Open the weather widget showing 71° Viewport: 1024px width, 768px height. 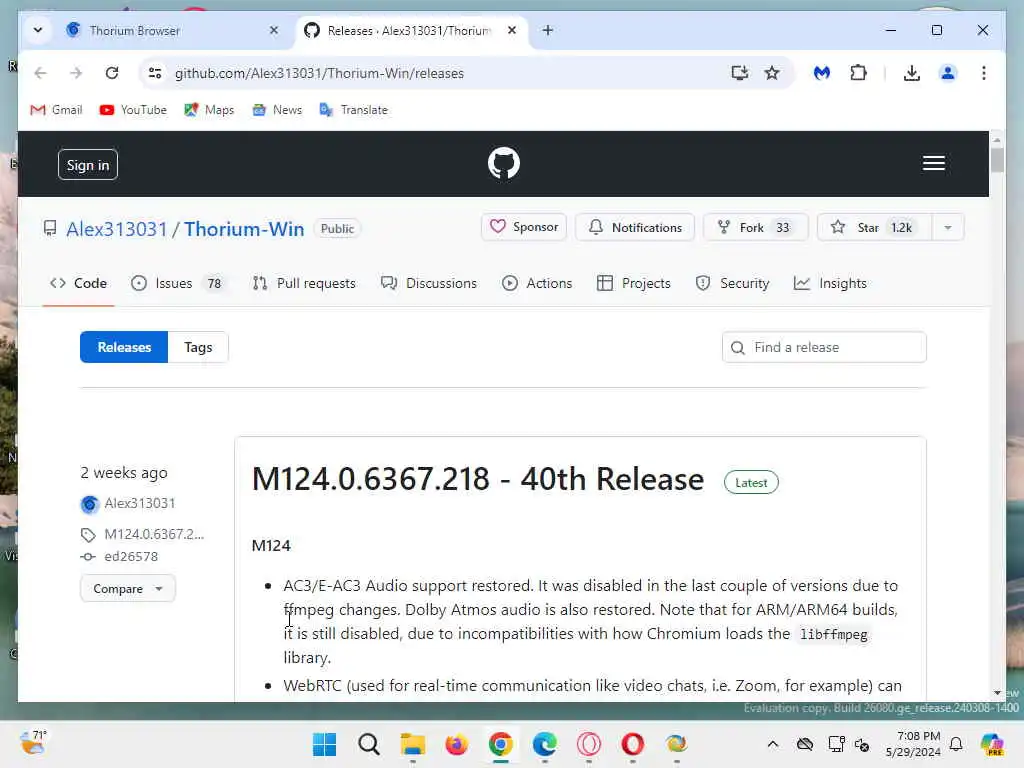point(33,743)
